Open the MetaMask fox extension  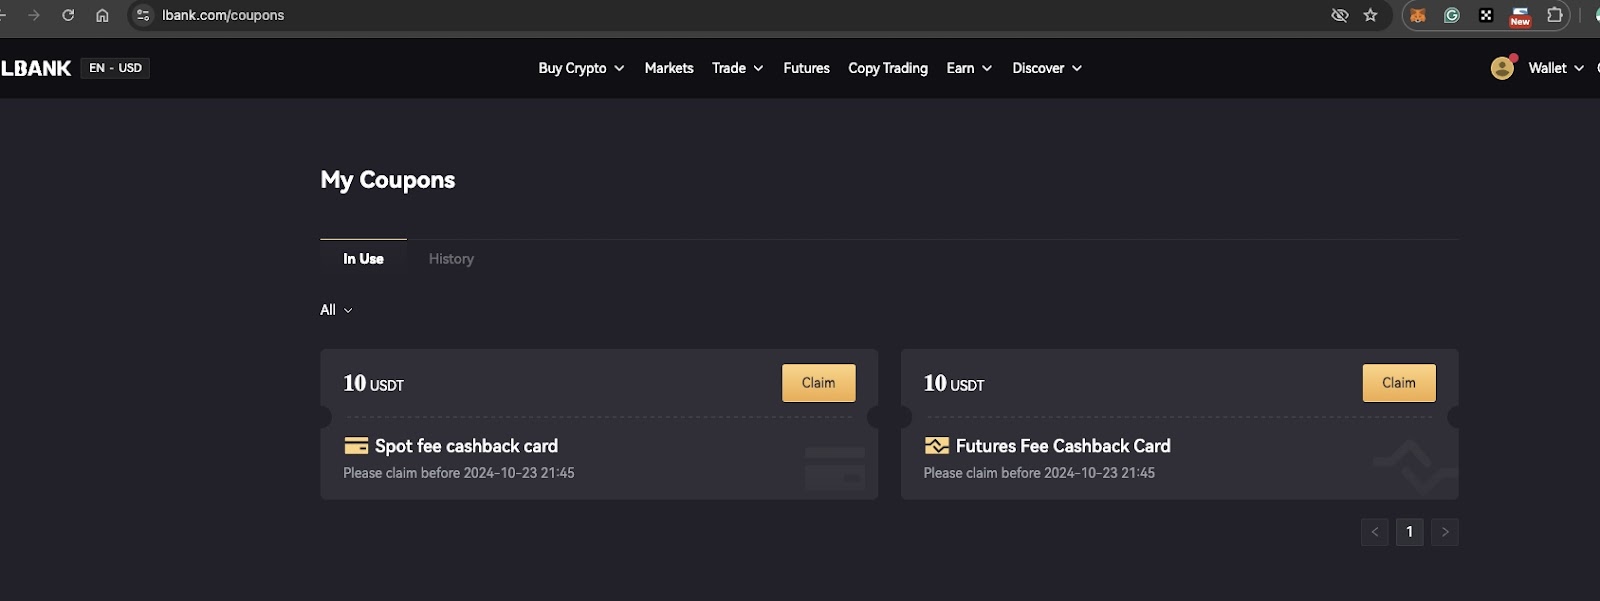pyautogui.click(x=1418, y=15)
